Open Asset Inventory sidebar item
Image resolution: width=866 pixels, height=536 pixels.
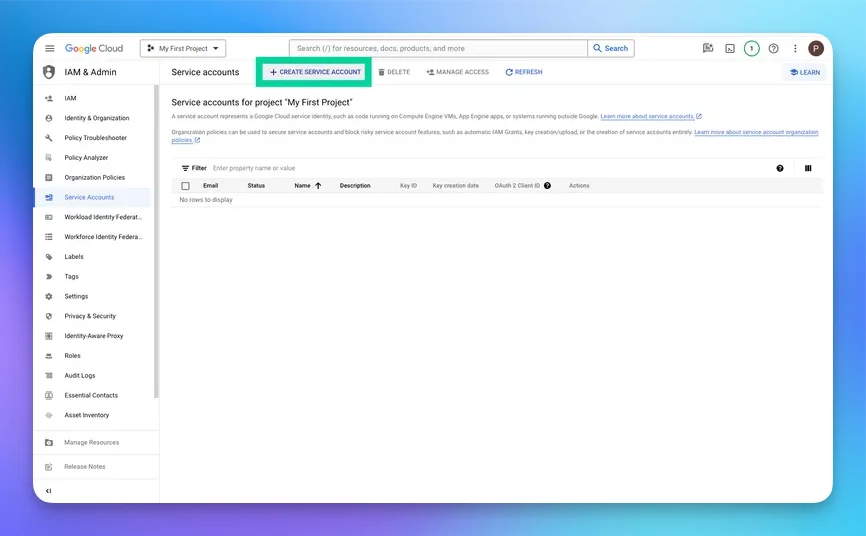click(92, 416)
